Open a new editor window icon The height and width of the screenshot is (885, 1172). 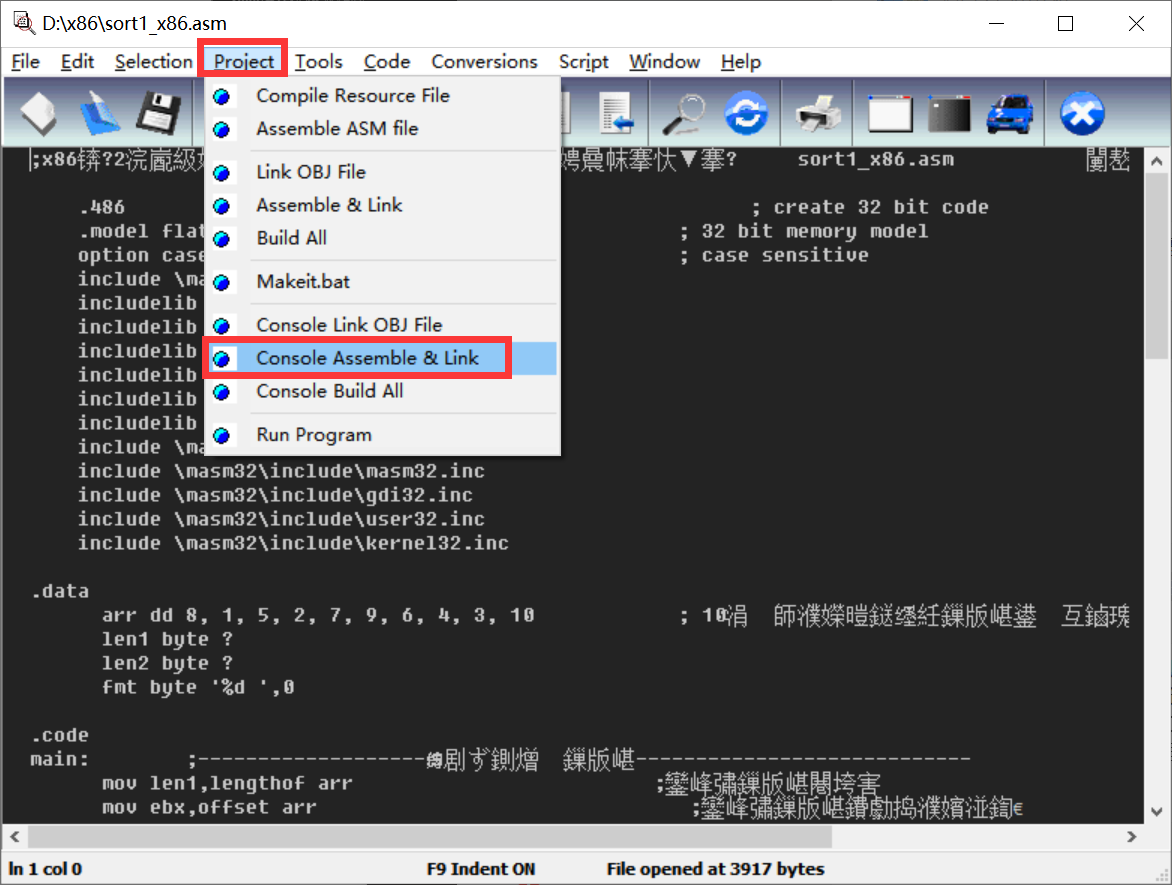(x=889, y=112)
